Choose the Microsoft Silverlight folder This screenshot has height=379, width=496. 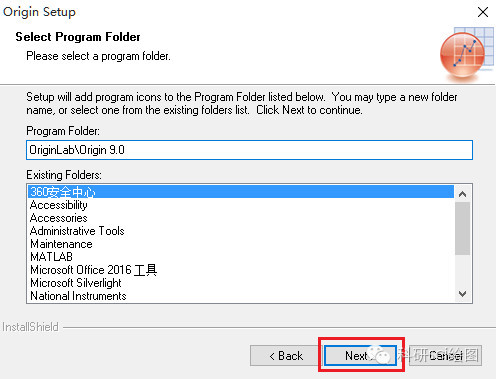point(241,283)
